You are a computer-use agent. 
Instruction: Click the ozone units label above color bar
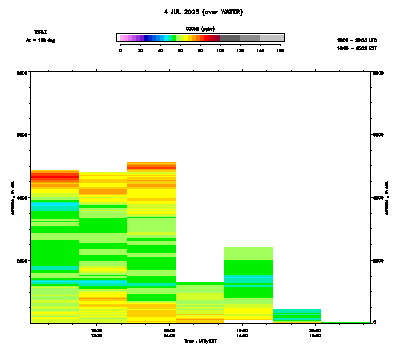tap(200, 29)
